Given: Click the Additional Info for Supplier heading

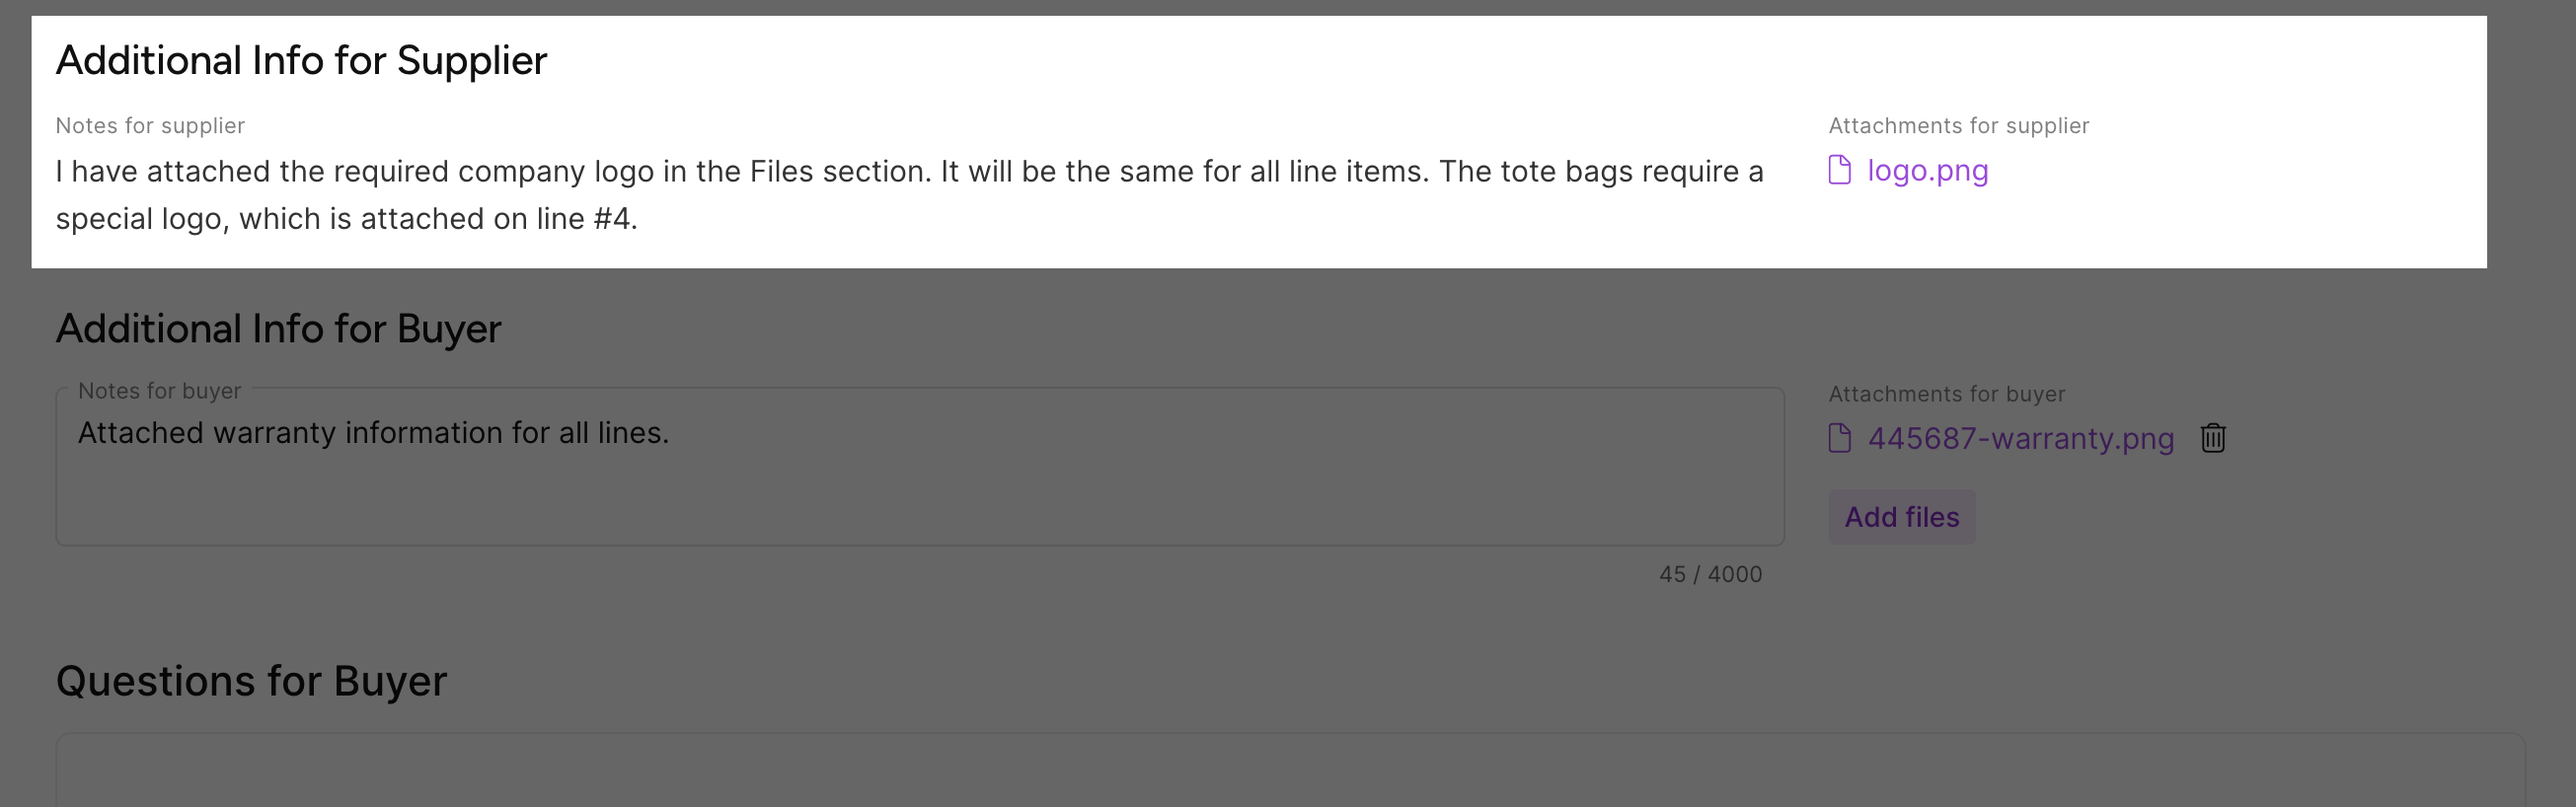Looking at the screenshot, I should pos(301,61).
